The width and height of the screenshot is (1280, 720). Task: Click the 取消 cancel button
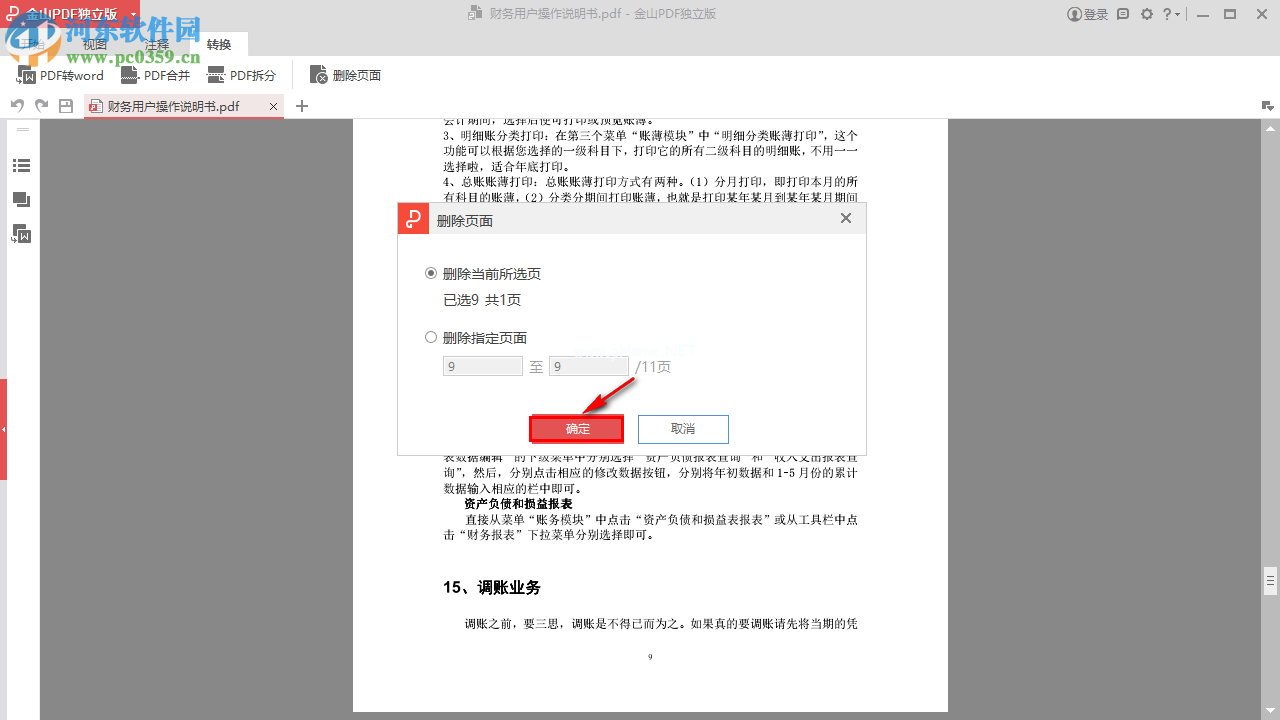point(683,429)
